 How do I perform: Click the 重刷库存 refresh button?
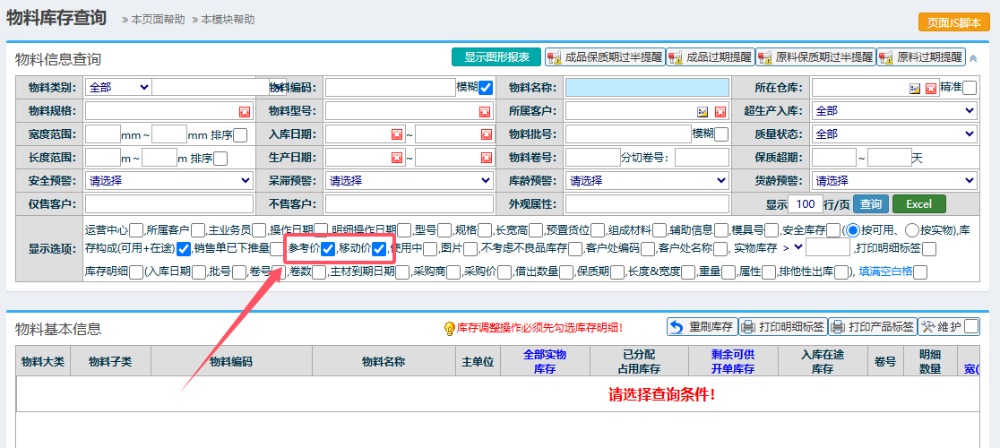coord(702,327)
